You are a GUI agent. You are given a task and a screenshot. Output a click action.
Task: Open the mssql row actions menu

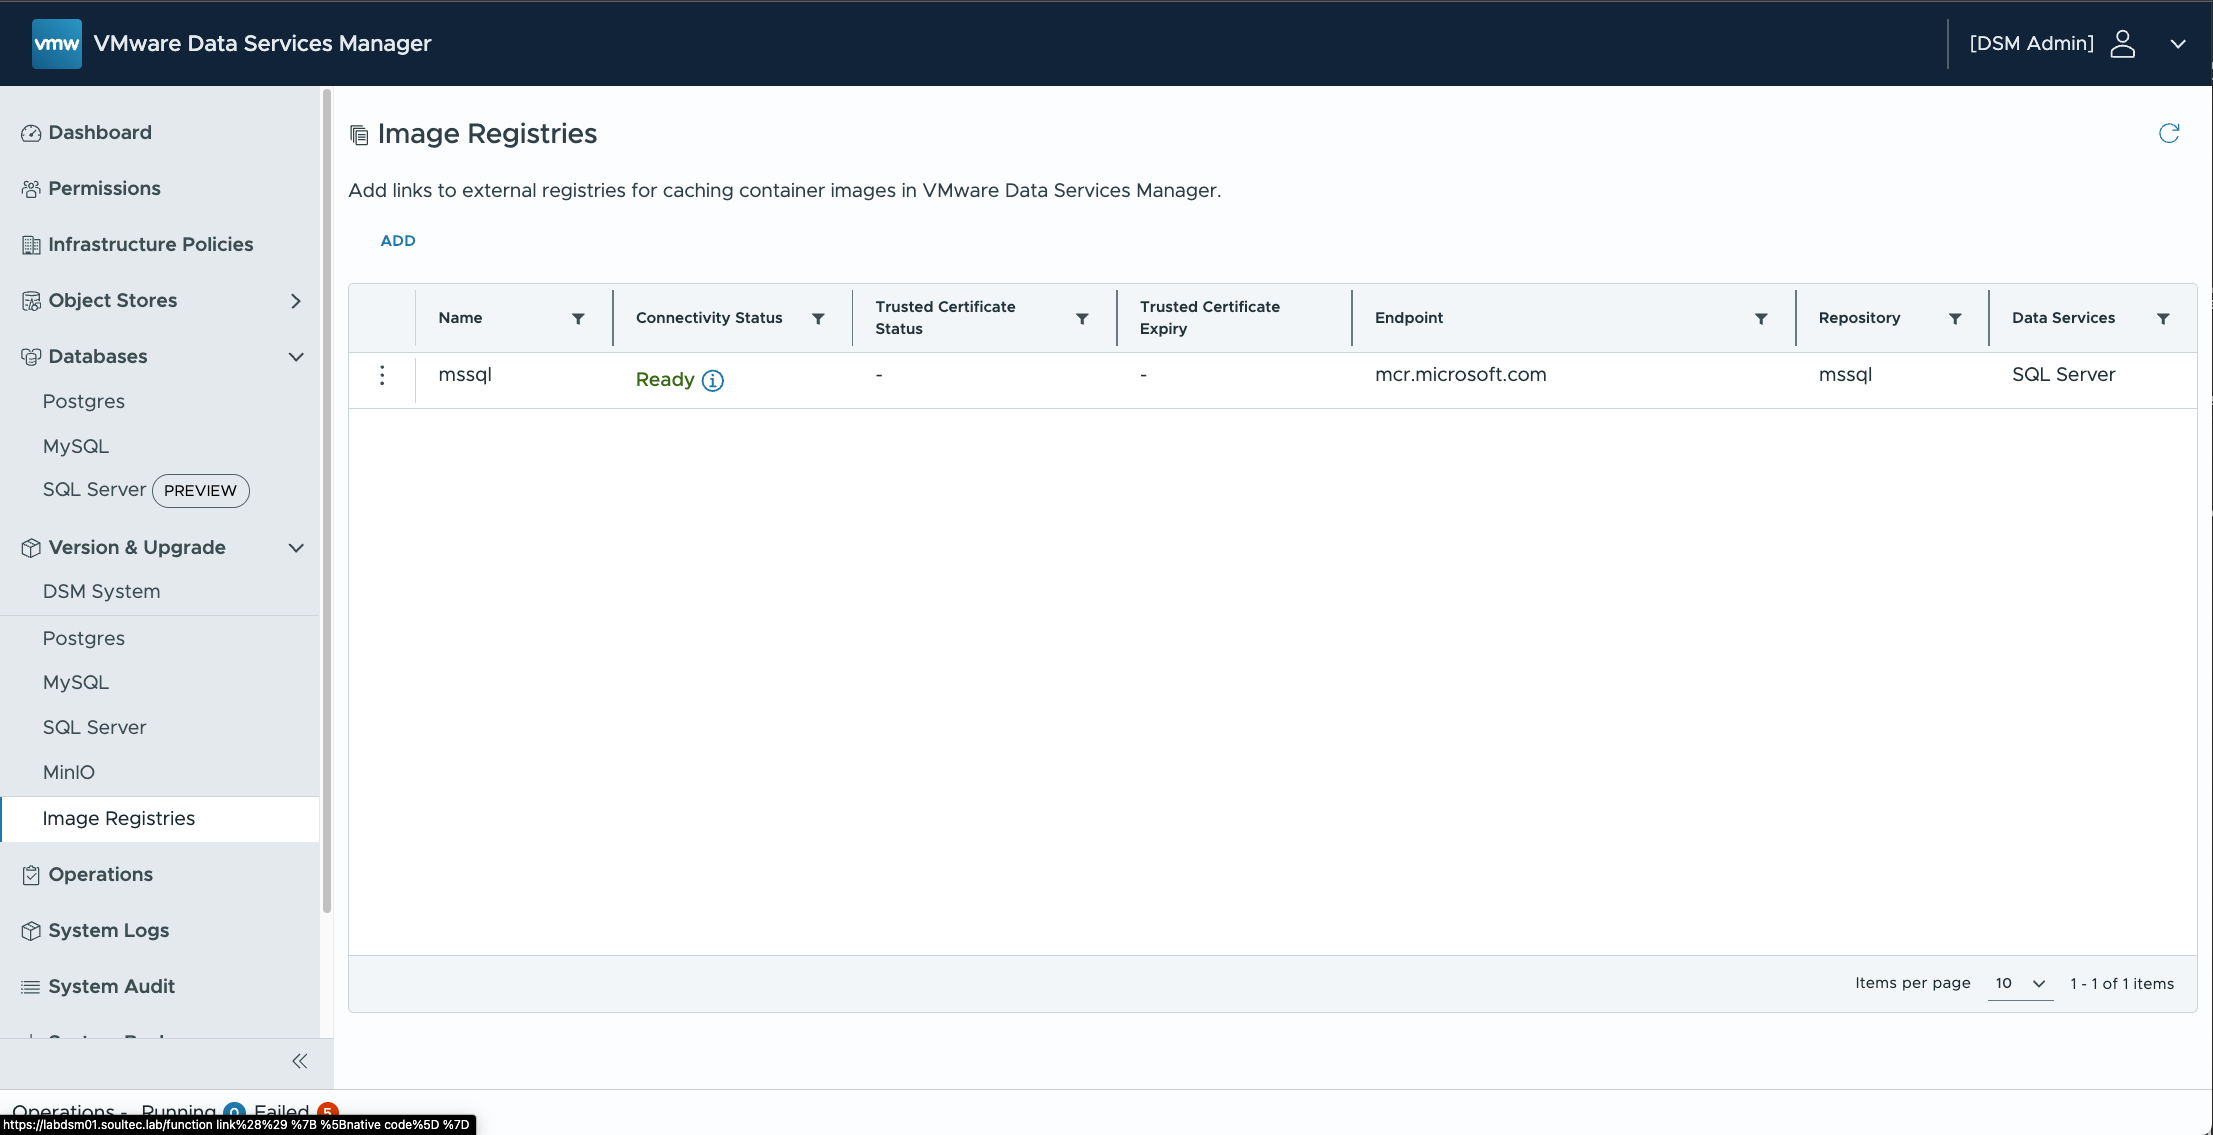(x=382, y=375)
